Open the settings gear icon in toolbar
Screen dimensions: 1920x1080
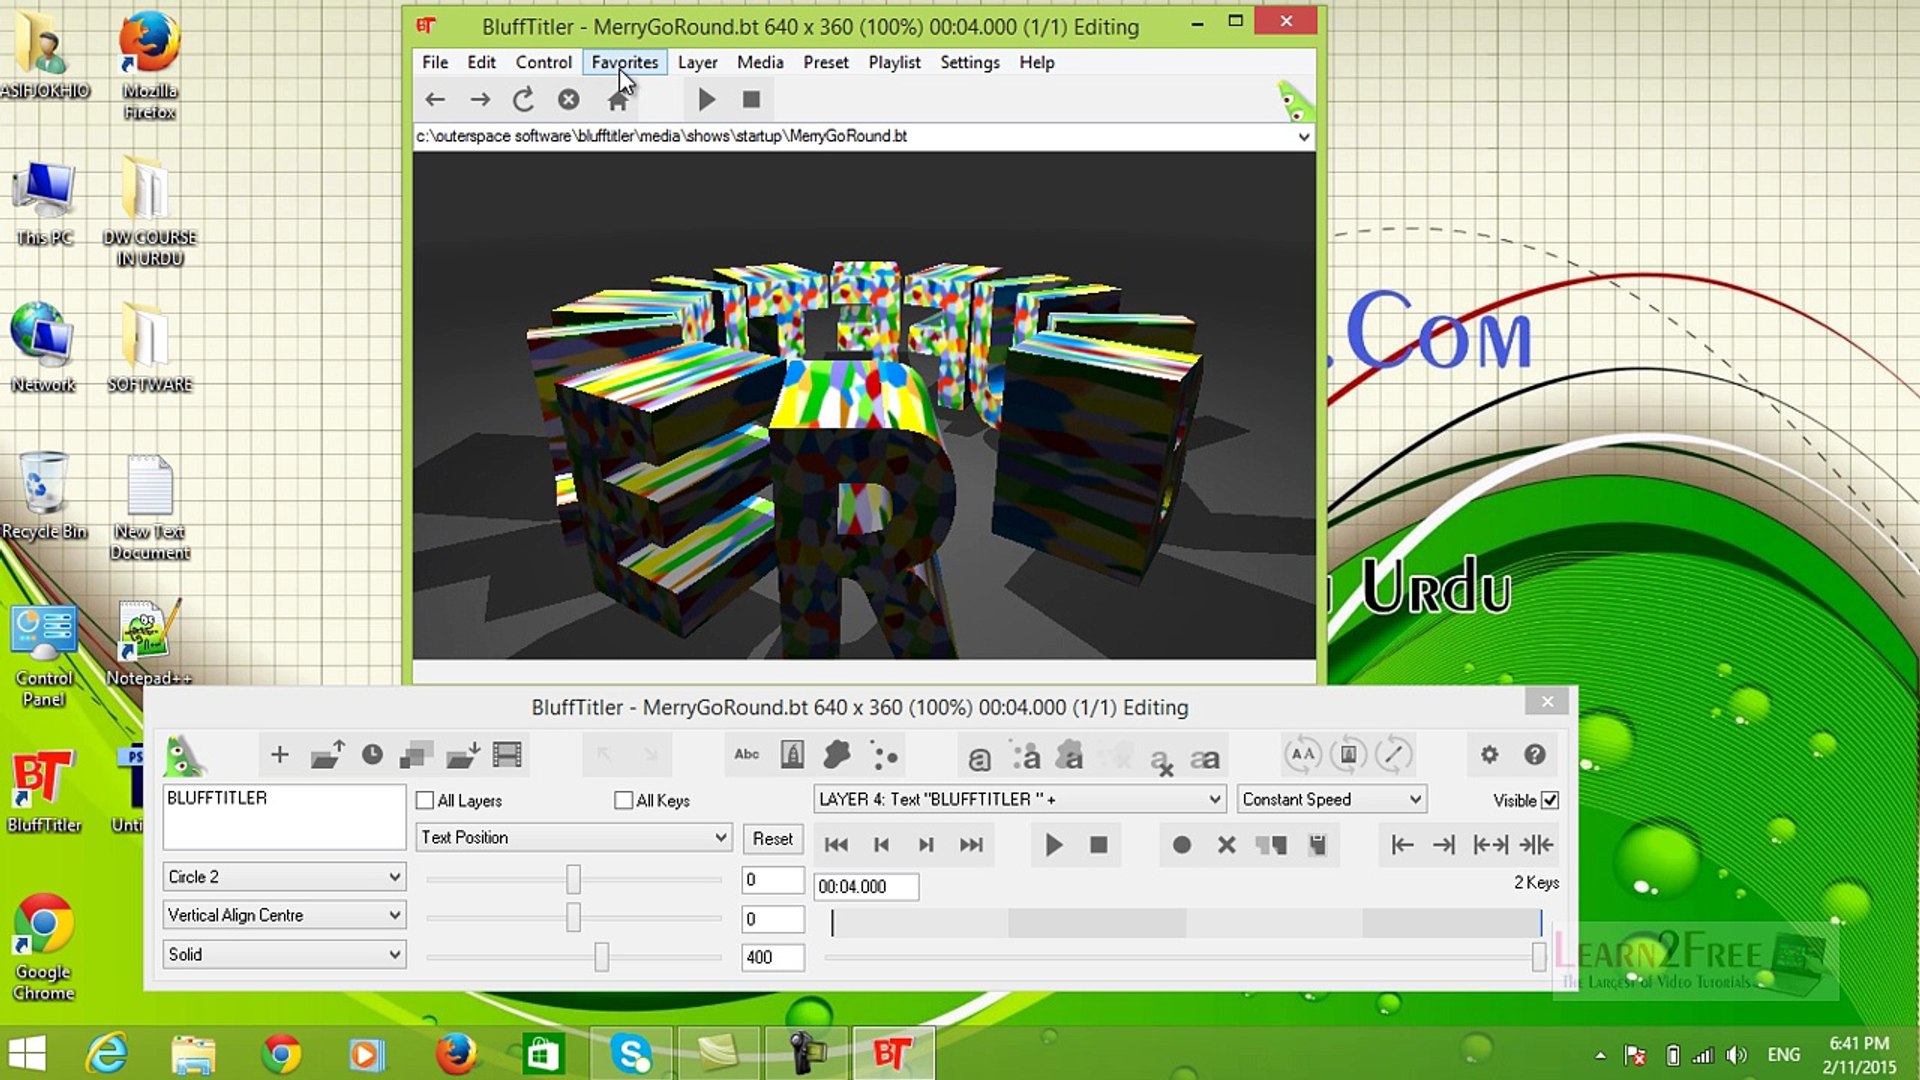[x=1489, y=755]
